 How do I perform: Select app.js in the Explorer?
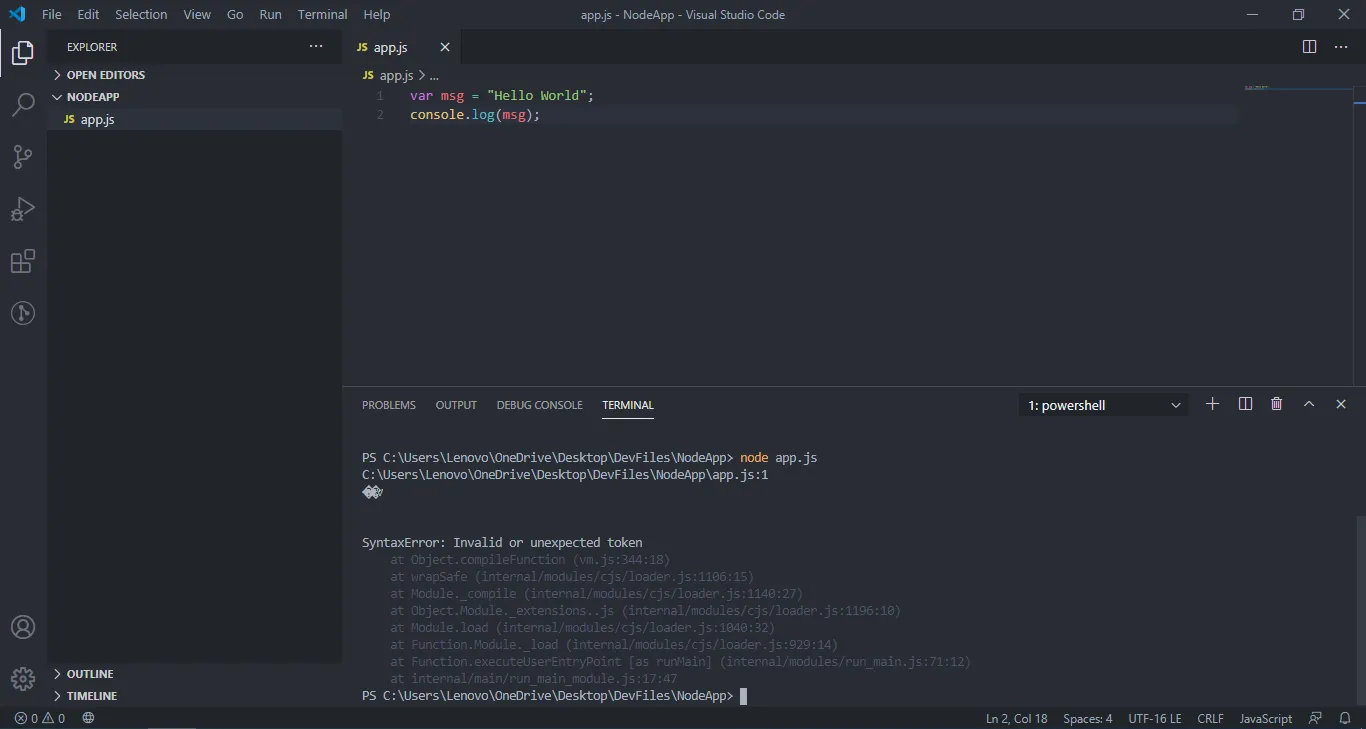click(97, 119)
